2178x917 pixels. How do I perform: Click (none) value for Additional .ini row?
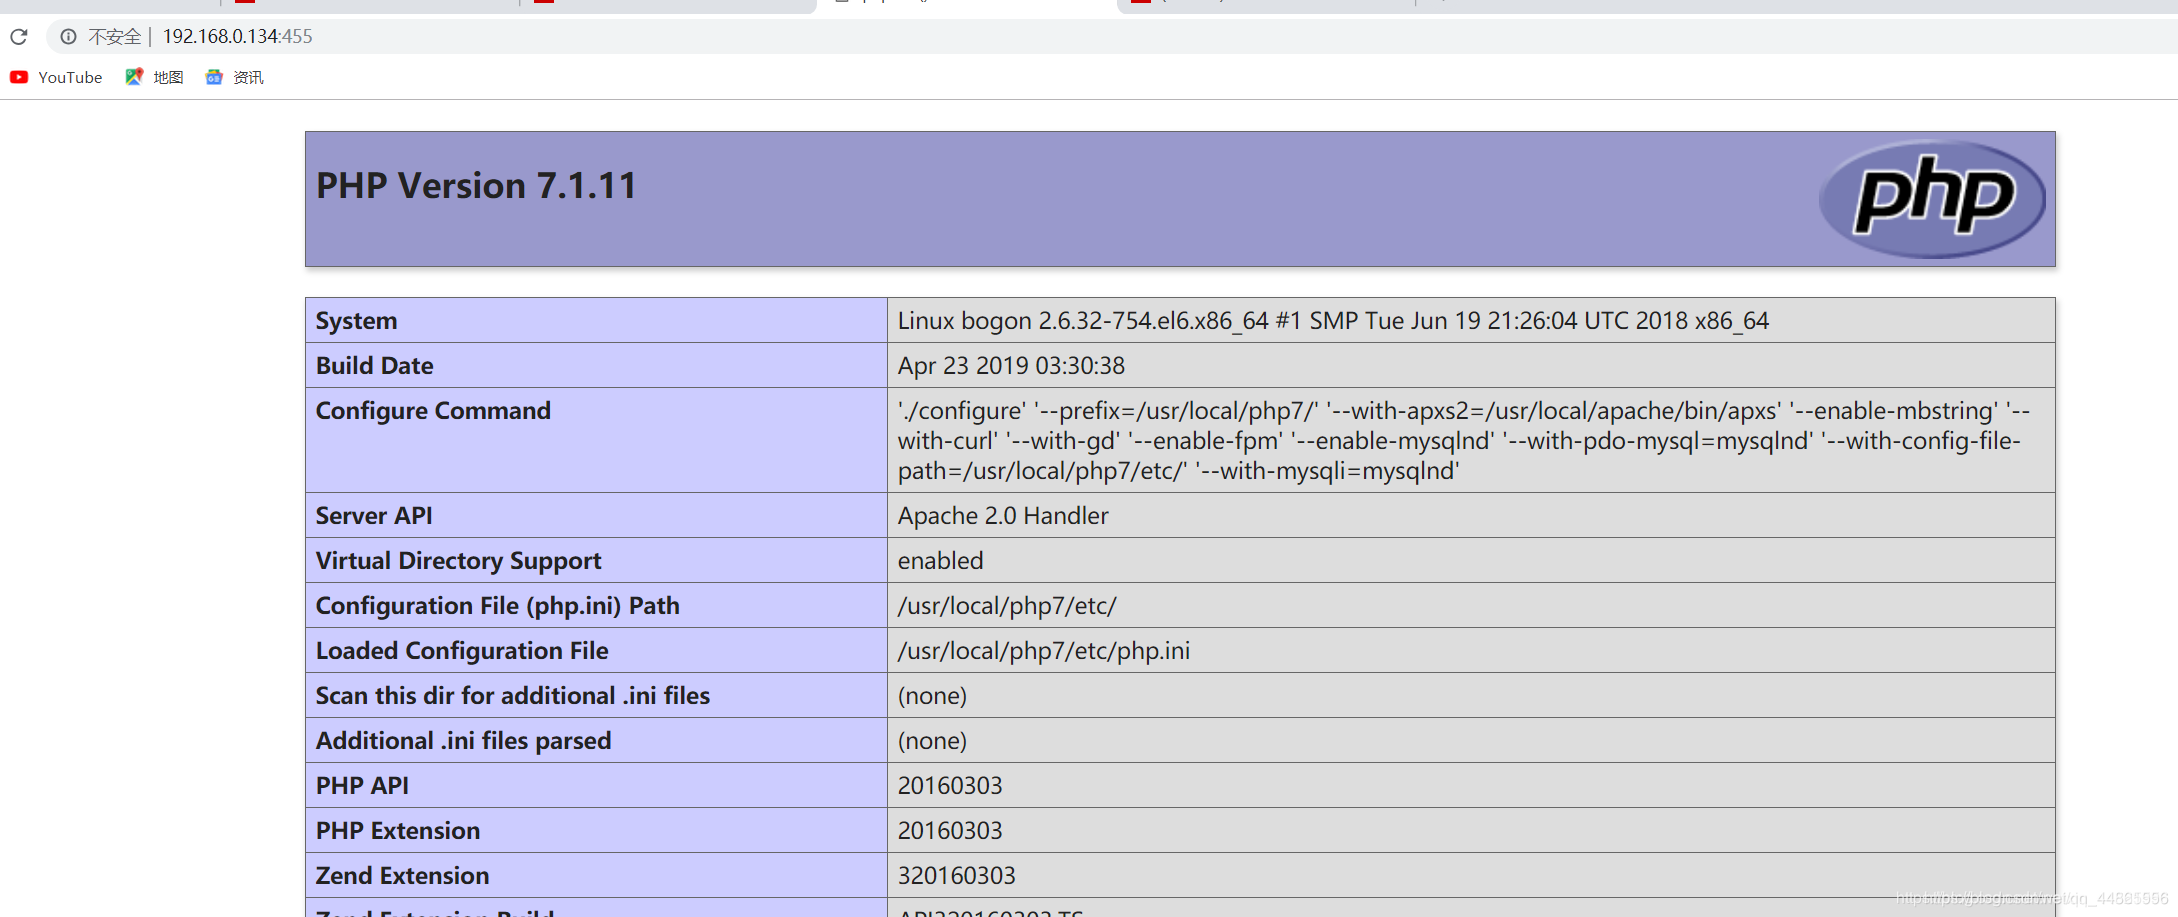(x=932, y=741)
